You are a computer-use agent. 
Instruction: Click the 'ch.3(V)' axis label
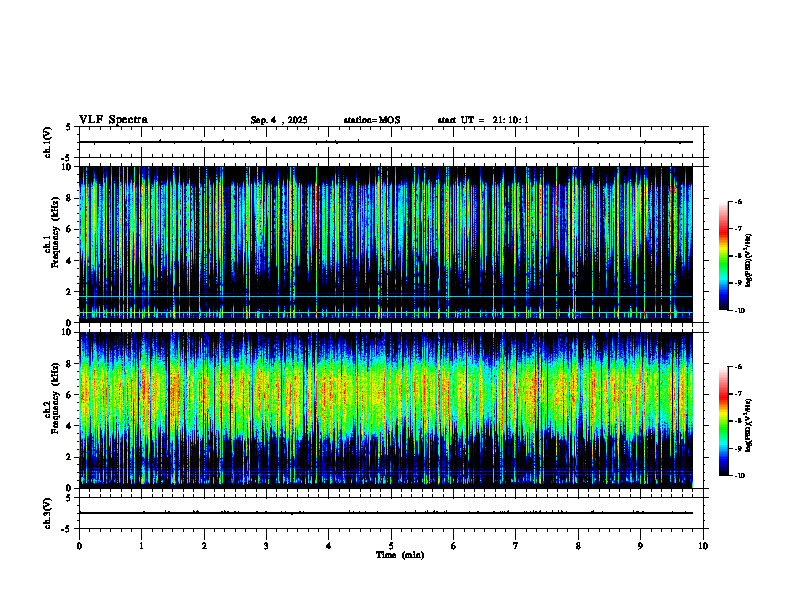[48, 513]
